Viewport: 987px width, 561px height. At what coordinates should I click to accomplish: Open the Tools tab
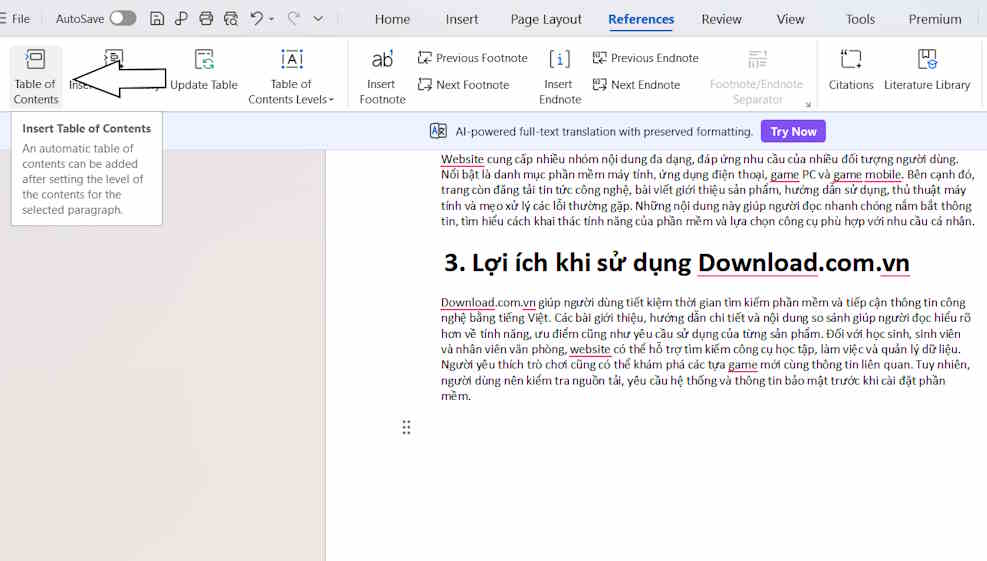[860, 20]
